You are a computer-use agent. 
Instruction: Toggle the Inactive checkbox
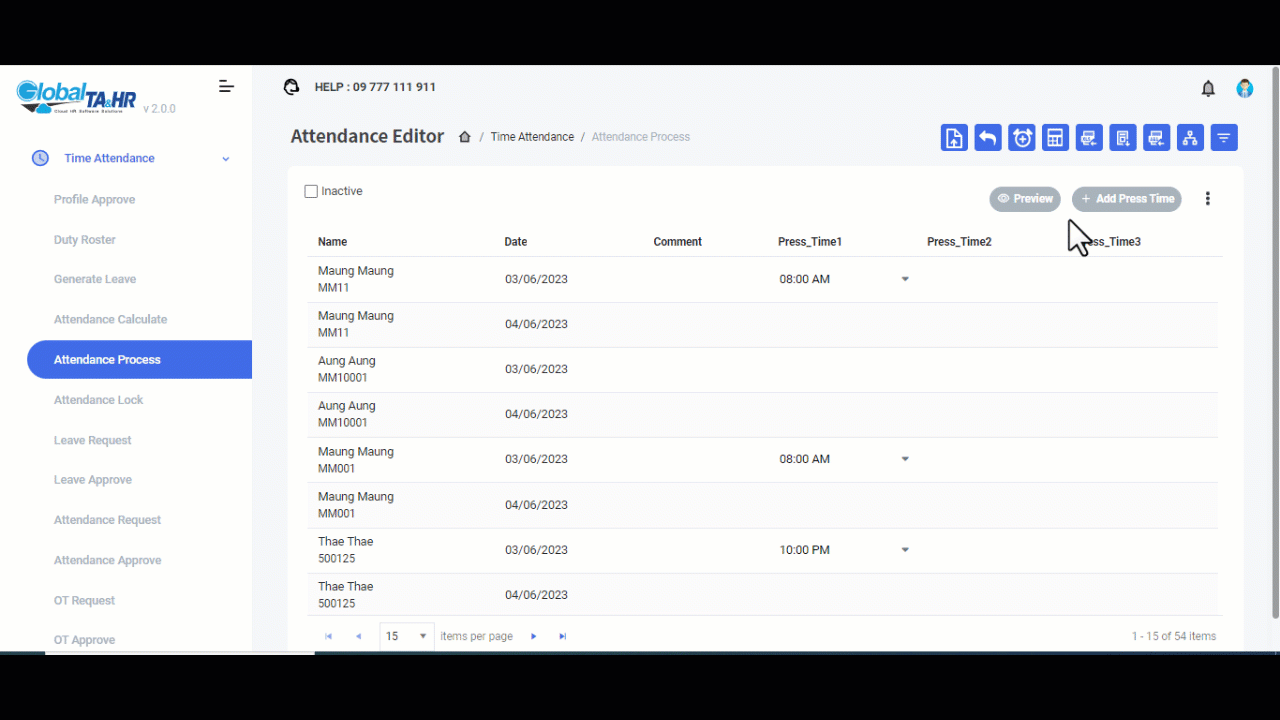click(x=311, y=191)
